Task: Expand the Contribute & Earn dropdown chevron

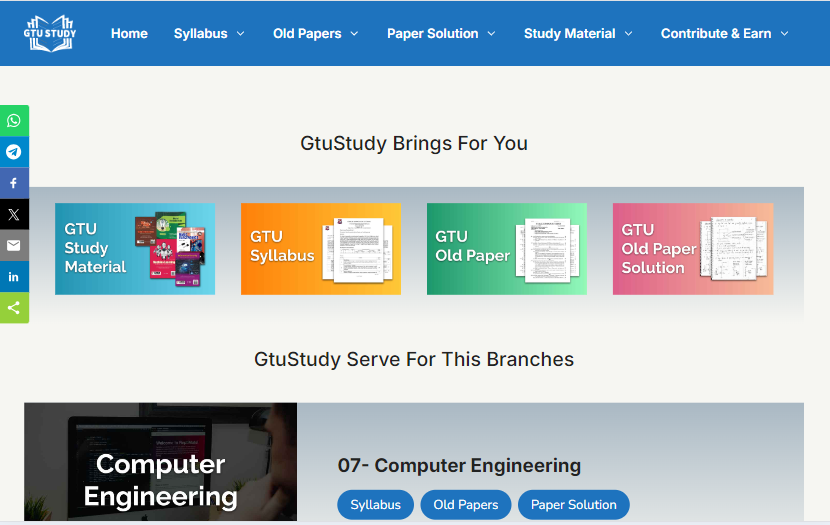Action: [x=784, y=33]
